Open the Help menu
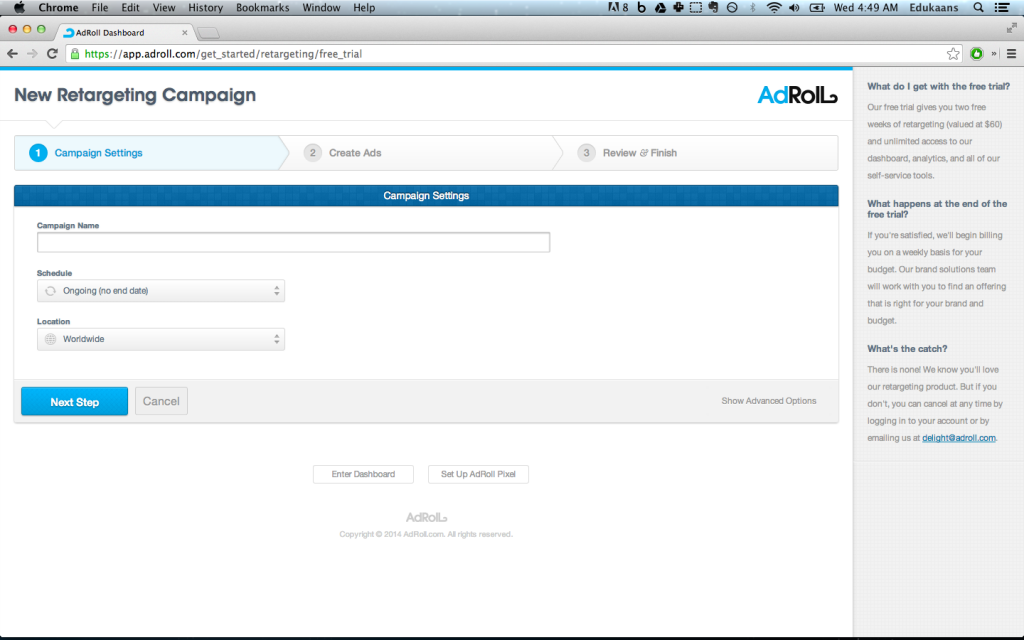The height and width of the screenshot is (640, 1024). (364, 8)
